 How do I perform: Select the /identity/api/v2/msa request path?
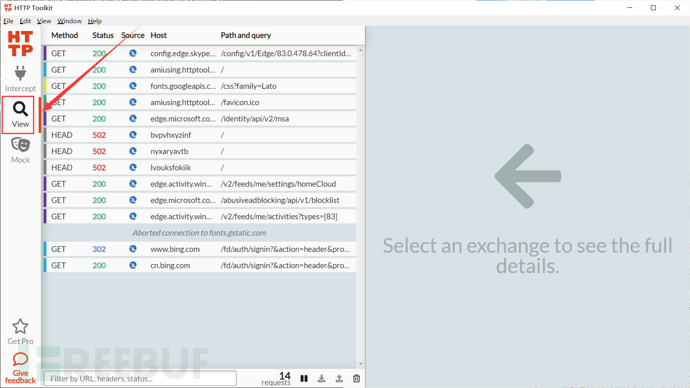tap(255, 118)
